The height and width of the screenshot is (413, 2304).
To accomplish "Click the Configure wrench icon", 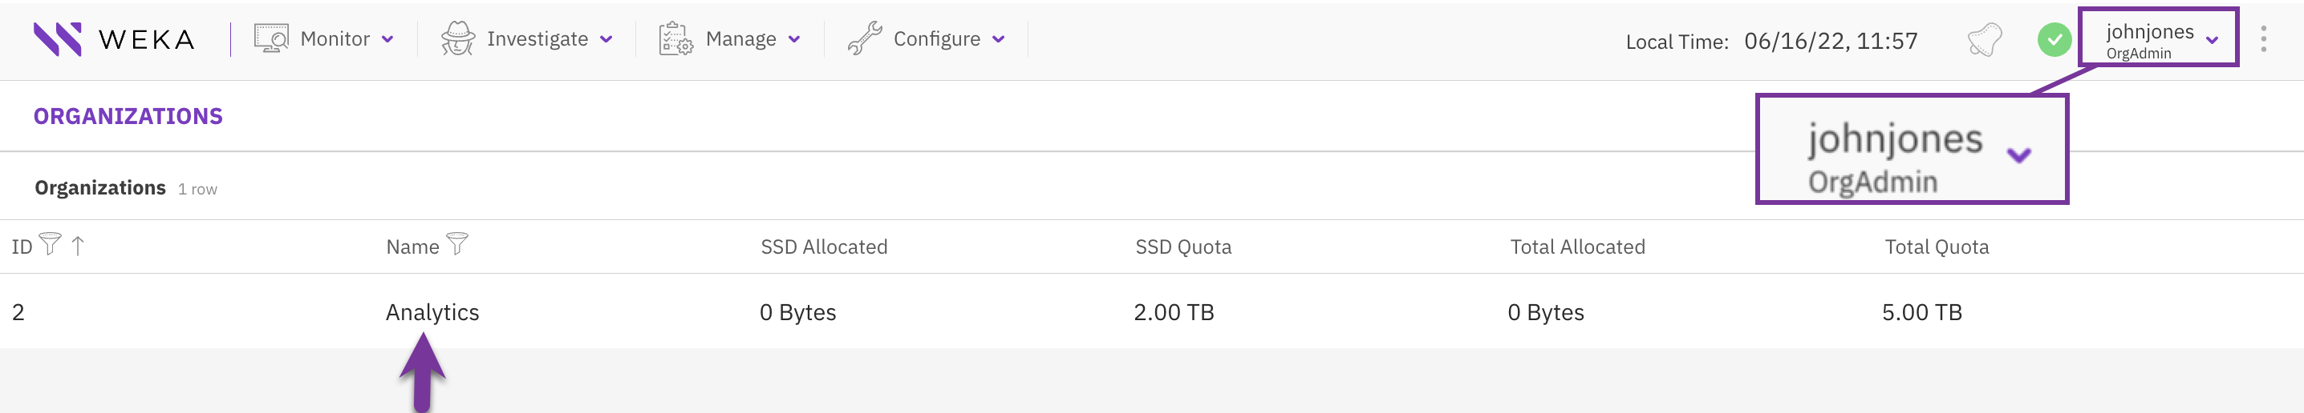I will point(865,39).
